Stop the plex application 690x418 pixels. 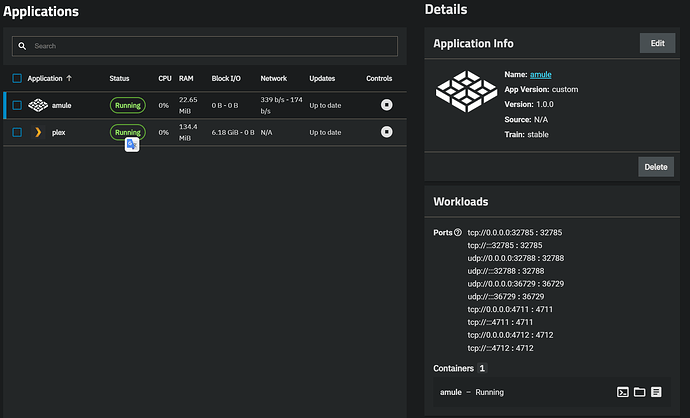click(x=386, y=132)
